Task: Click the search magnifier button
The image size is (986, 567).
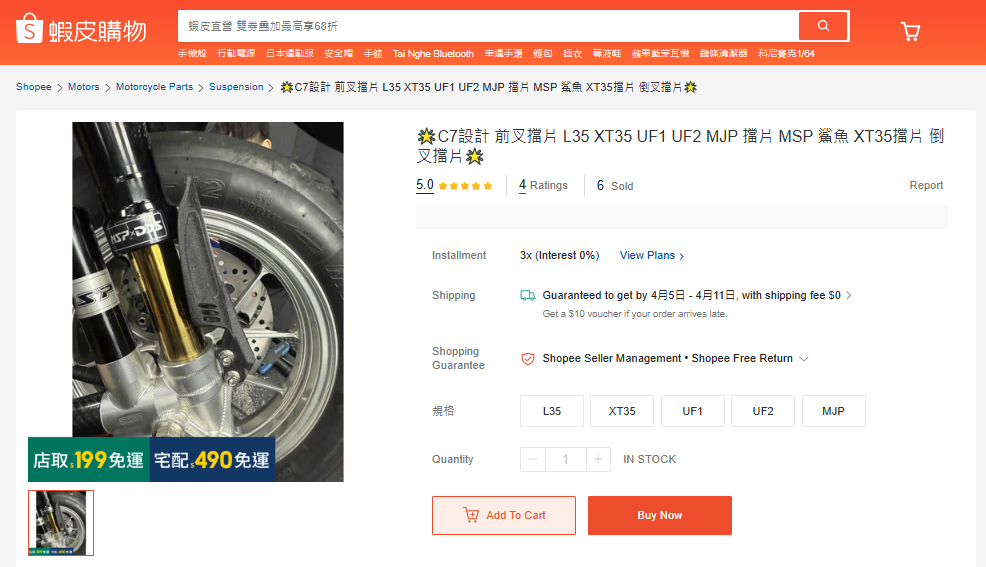Action: tap(823, 26)
